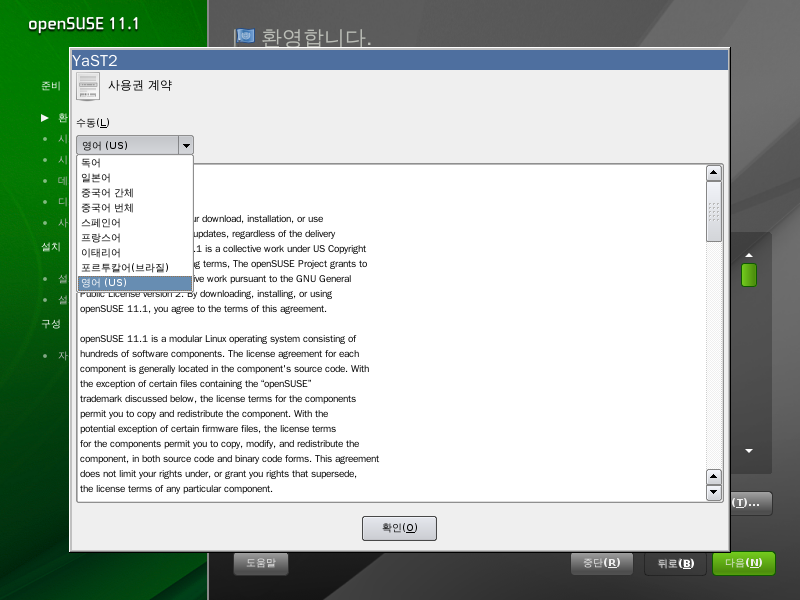Click the bottom scroll-down arrow of license text
This screenshot has width=800, height=600.
click(713, 492)
